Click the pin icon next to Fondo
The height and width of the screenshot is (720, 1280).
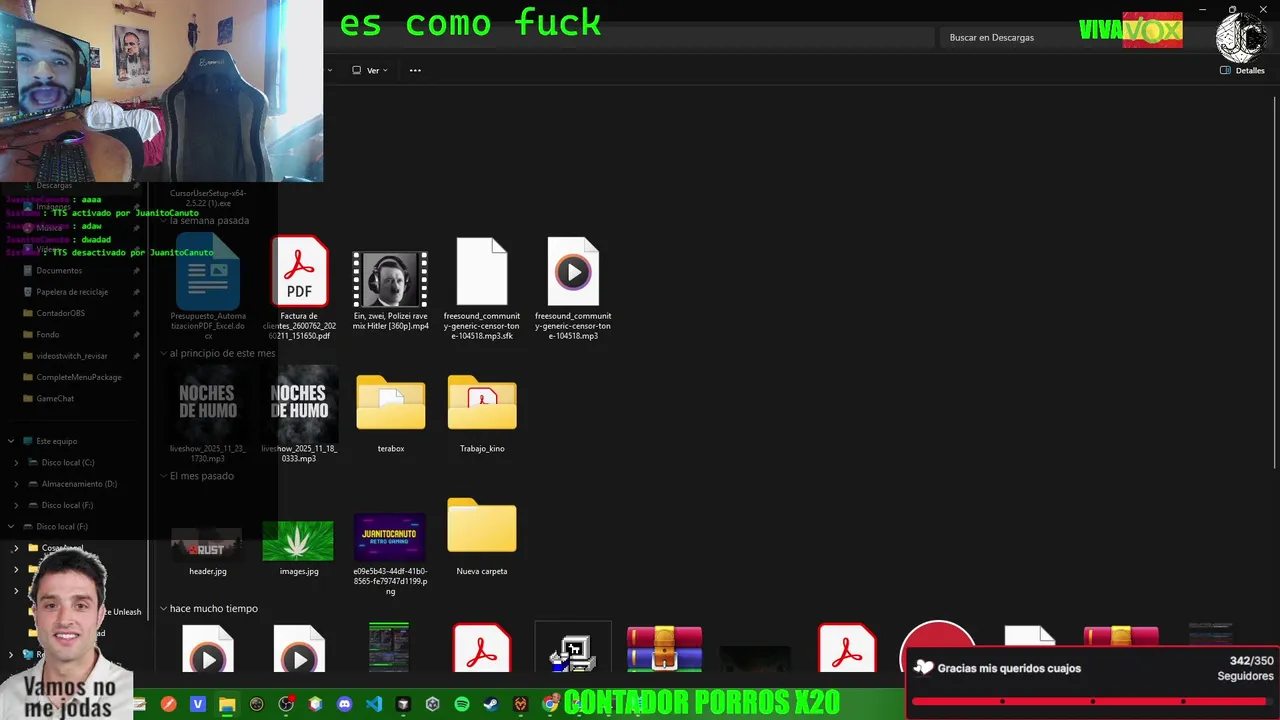click(x=136, y=334)
